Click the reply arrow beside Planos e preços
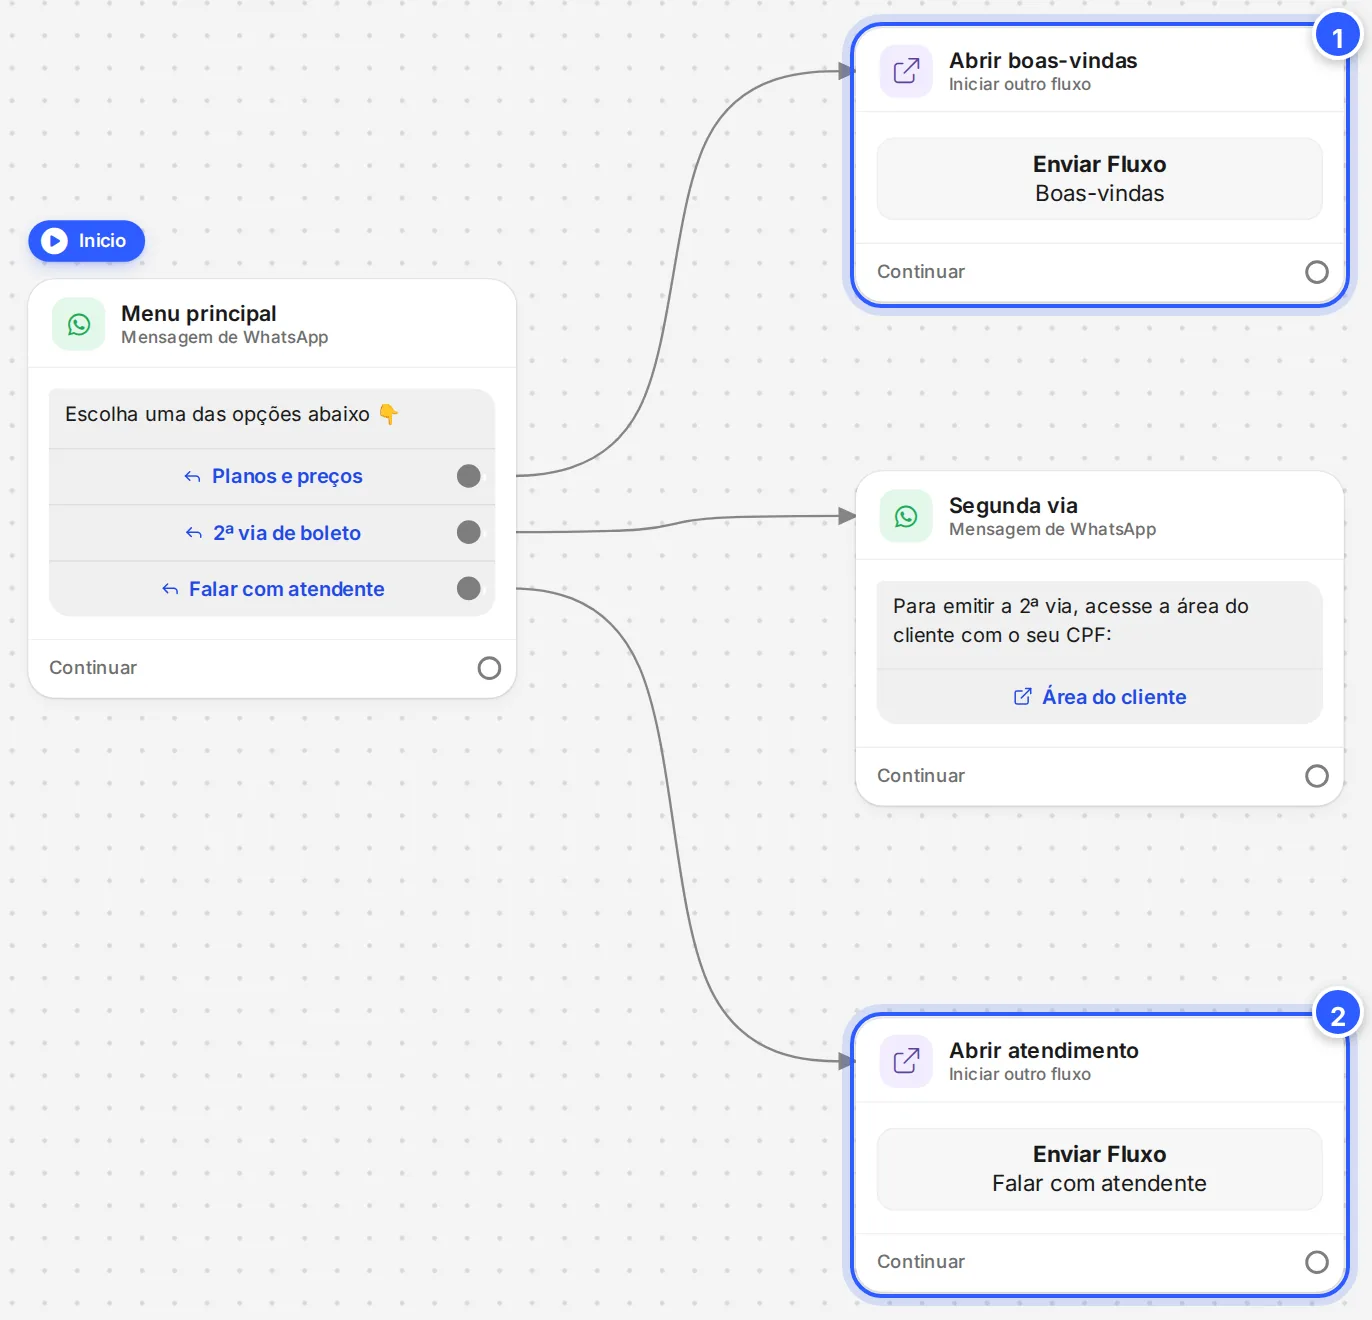Image resolution: width=1372 pixels, height=1320 pixels. point(193,477)
